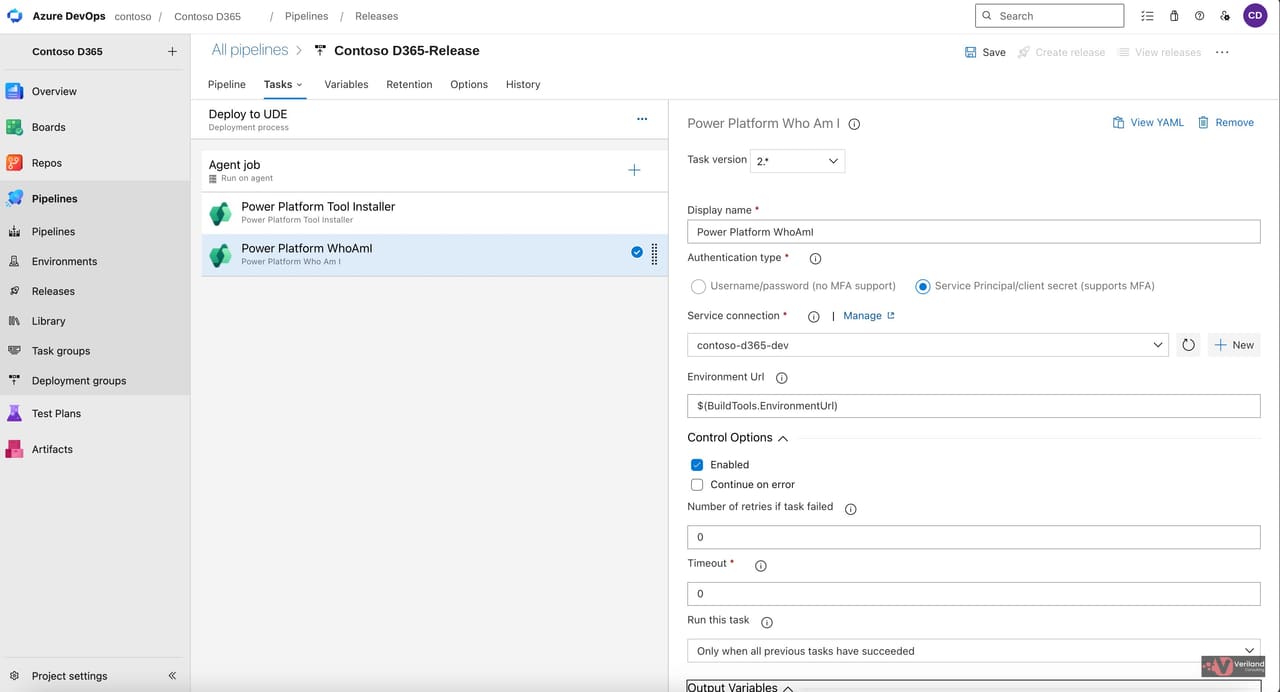The width and height of the screenshot is (1280, 692).
Task: Switch to the Pipeline tab
Action: pos(226,84)
